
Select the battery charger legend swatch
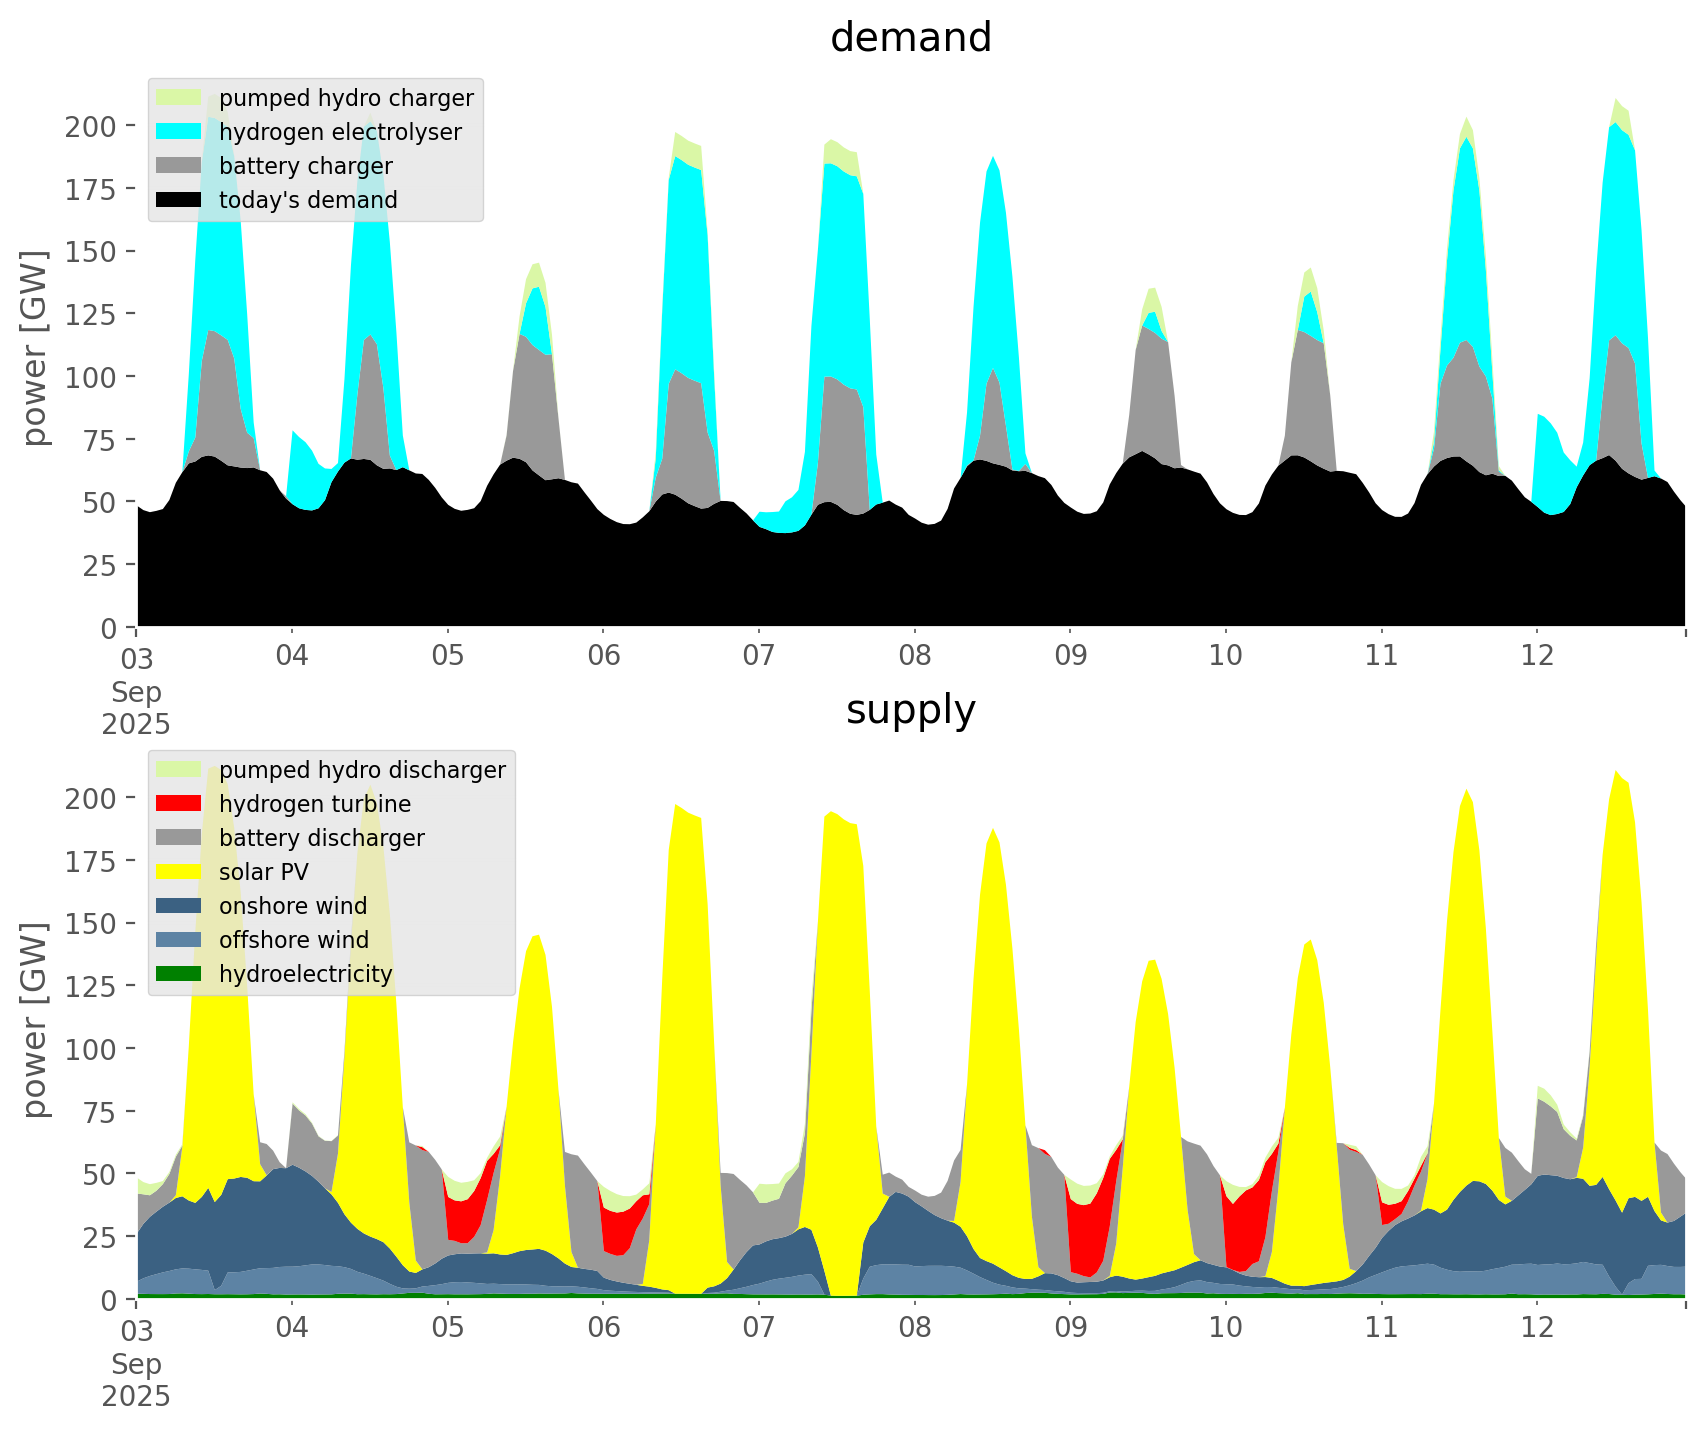click(x=179, y=166)
